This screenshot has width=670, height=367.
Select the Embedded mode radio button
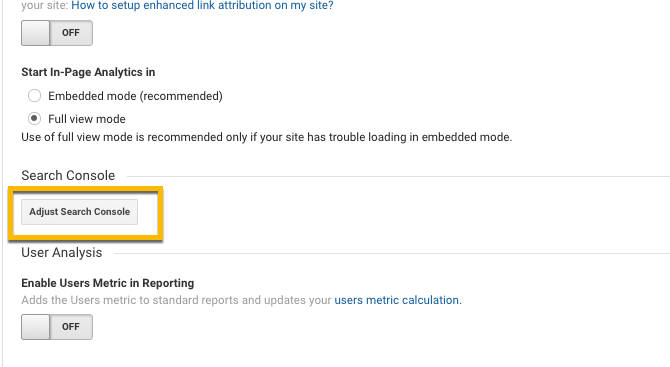point(35,96)
